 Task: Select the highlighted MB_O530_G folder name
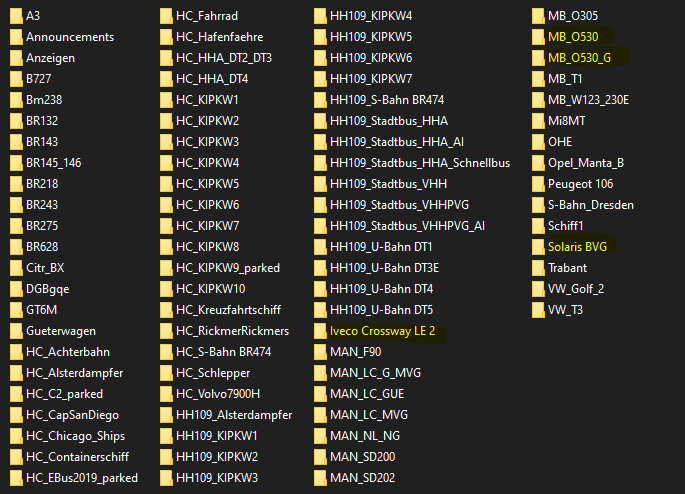coord(580,58)
